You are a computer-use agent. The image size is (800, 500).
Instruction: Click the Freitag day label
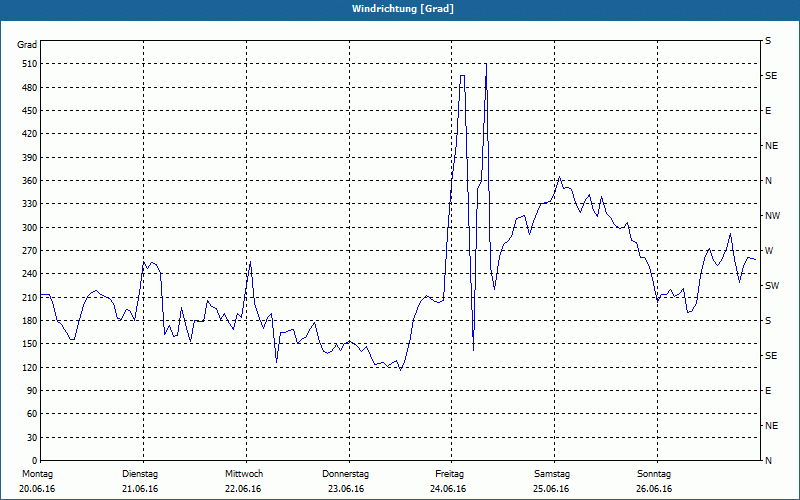(449, 474)
